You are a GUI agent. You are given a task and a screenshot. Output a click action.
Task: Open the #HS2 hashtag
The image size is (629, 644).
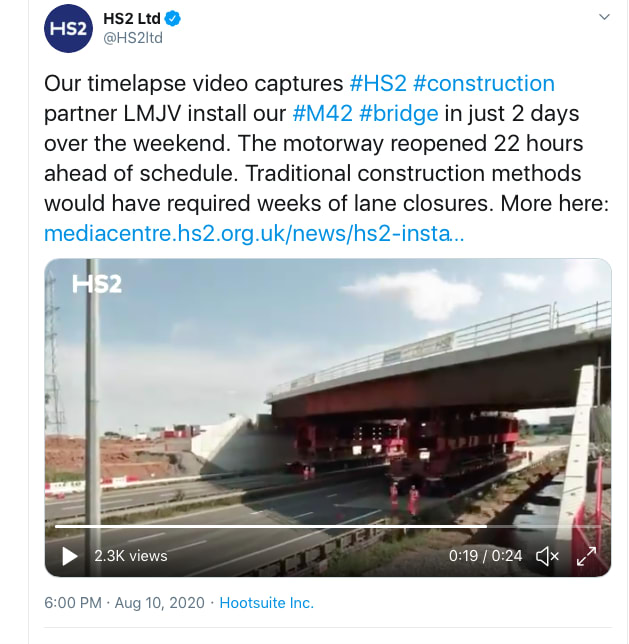click(x=378, y=83)
